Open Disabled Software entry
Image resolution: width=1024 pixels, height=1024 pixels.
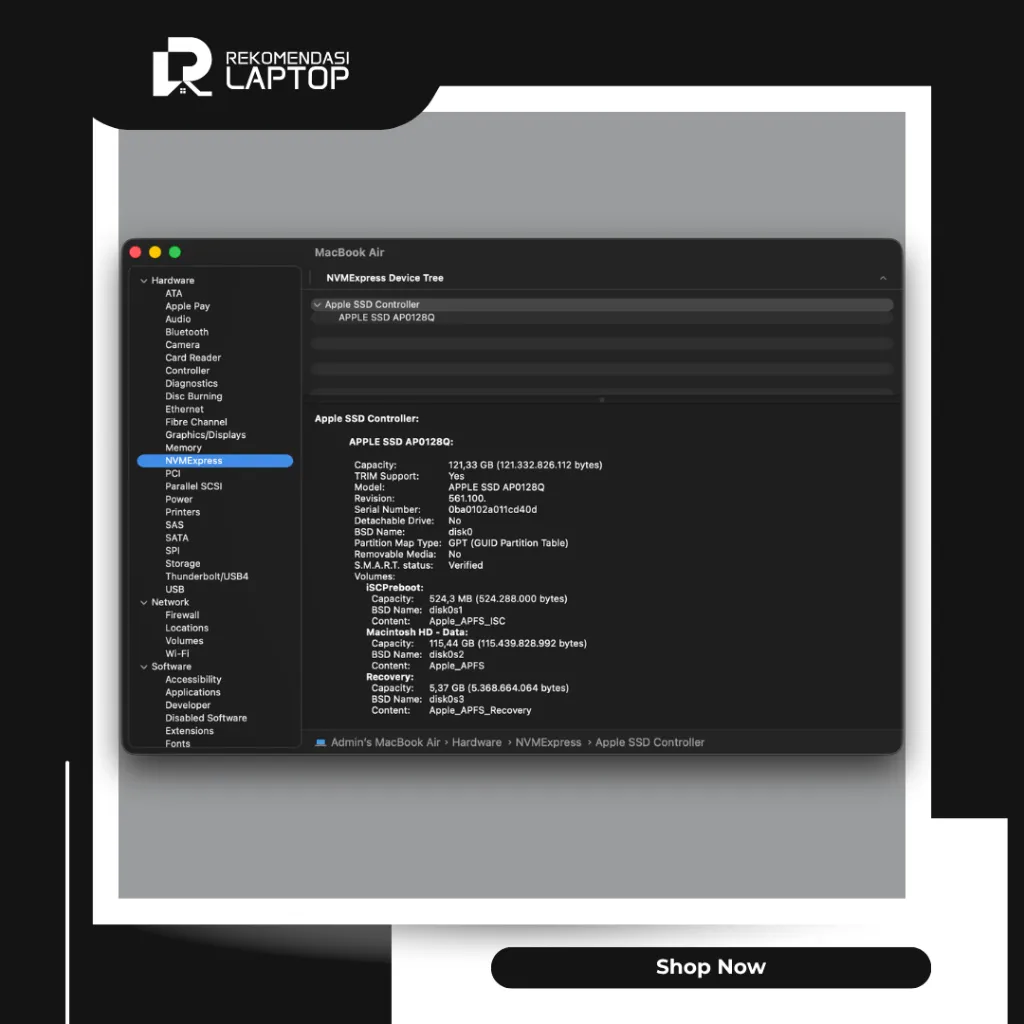click(206, 718)
